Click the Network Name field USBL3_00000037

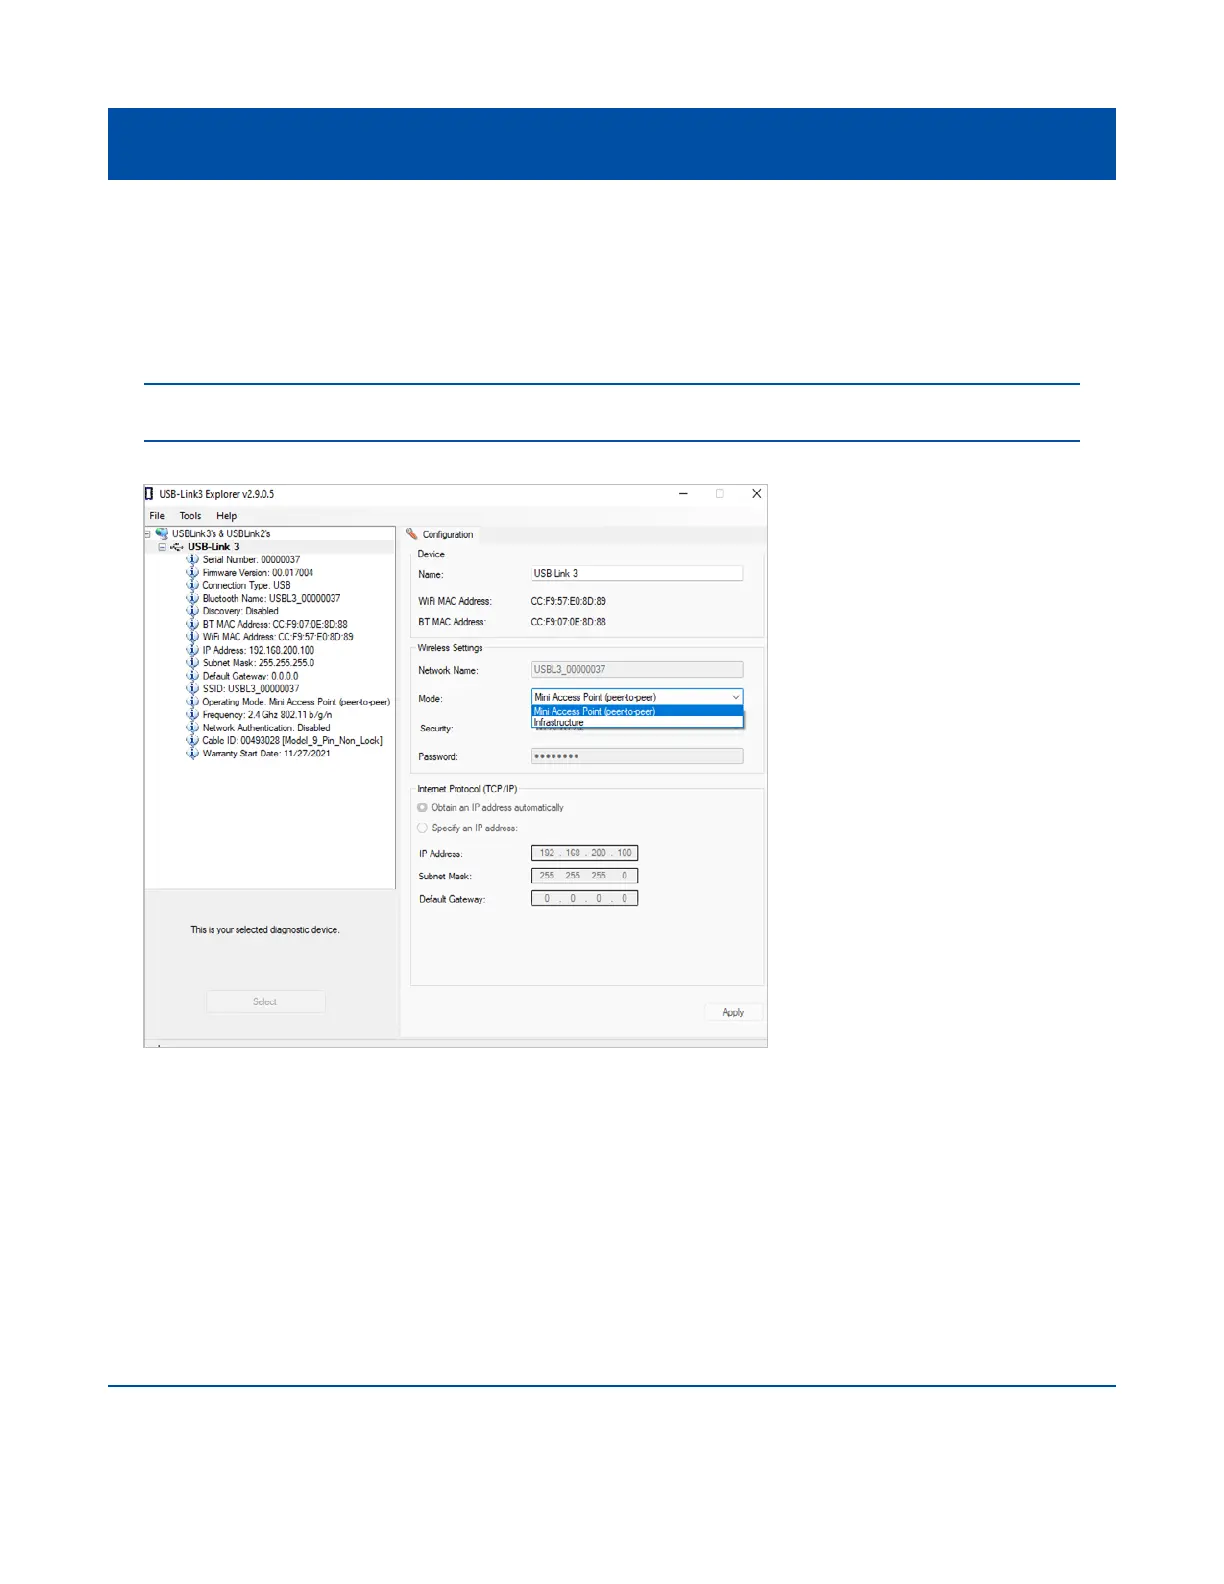pyautogui.click(x=637, y=670)
